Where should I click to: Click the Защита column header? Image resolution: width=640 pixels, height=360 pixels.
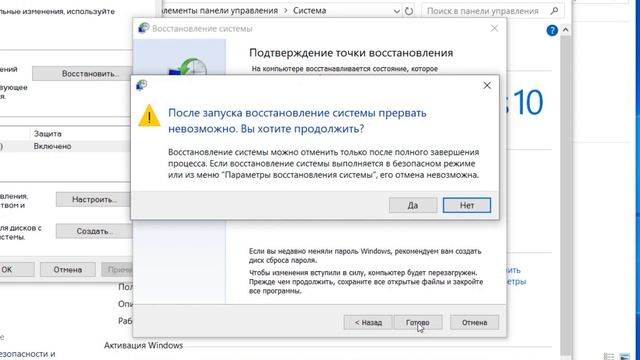click(48, 134)
